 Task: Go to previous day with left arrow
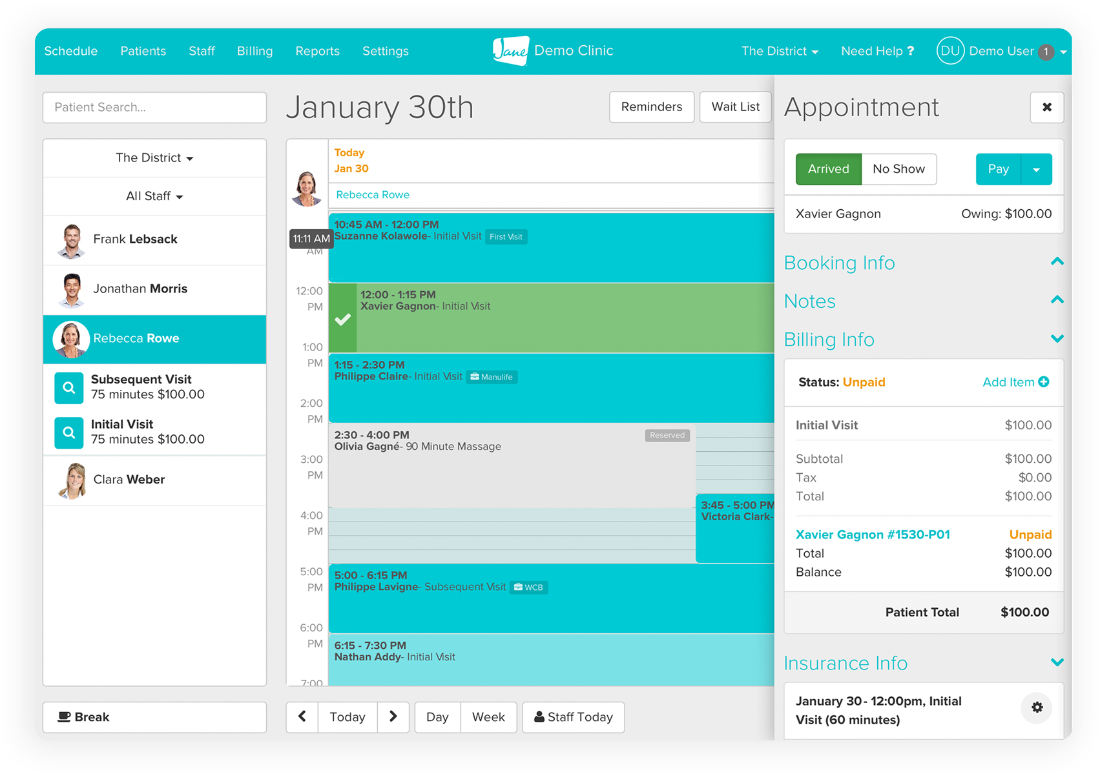click(302, 717)
